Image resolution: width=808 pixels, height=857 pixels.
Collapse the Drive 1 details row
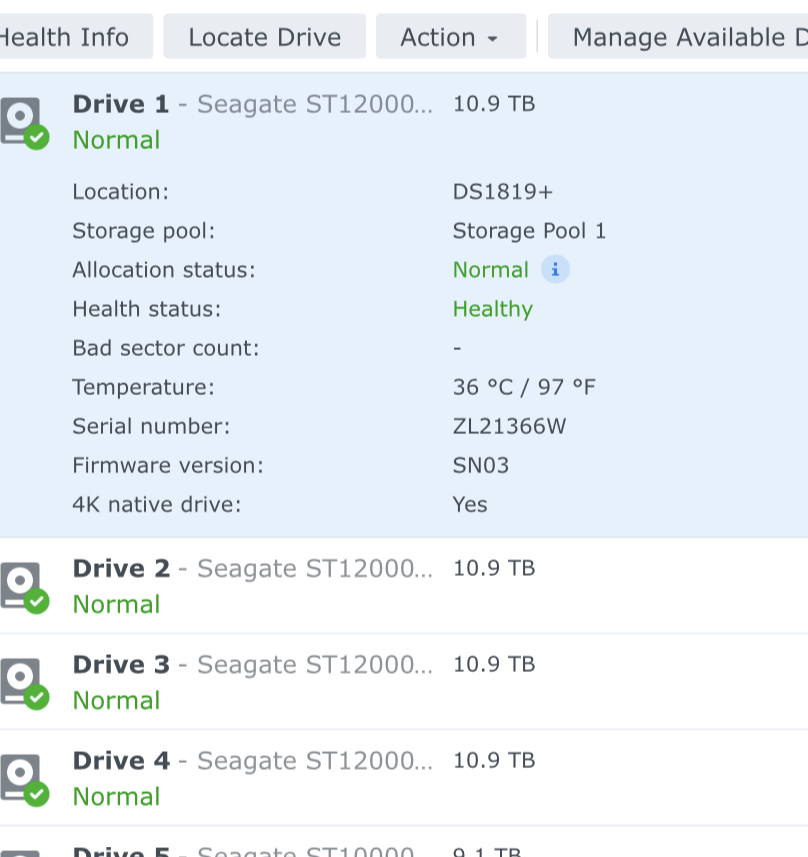tap(404, 121)
